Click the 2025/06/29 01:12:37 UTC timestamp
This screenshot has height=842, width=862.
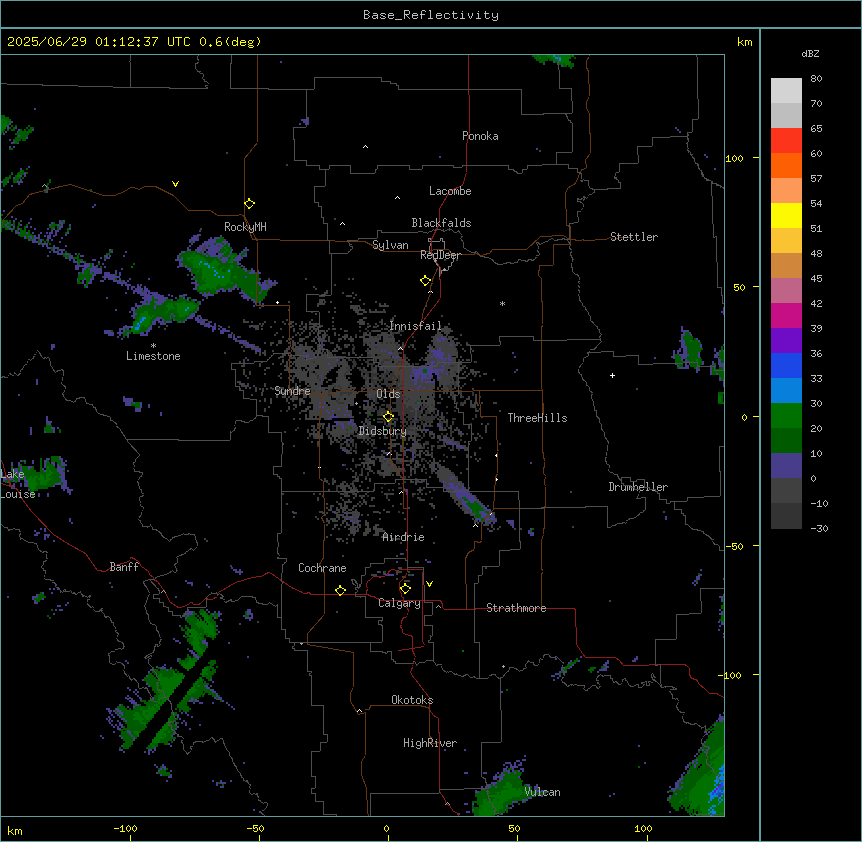(99, 42)
